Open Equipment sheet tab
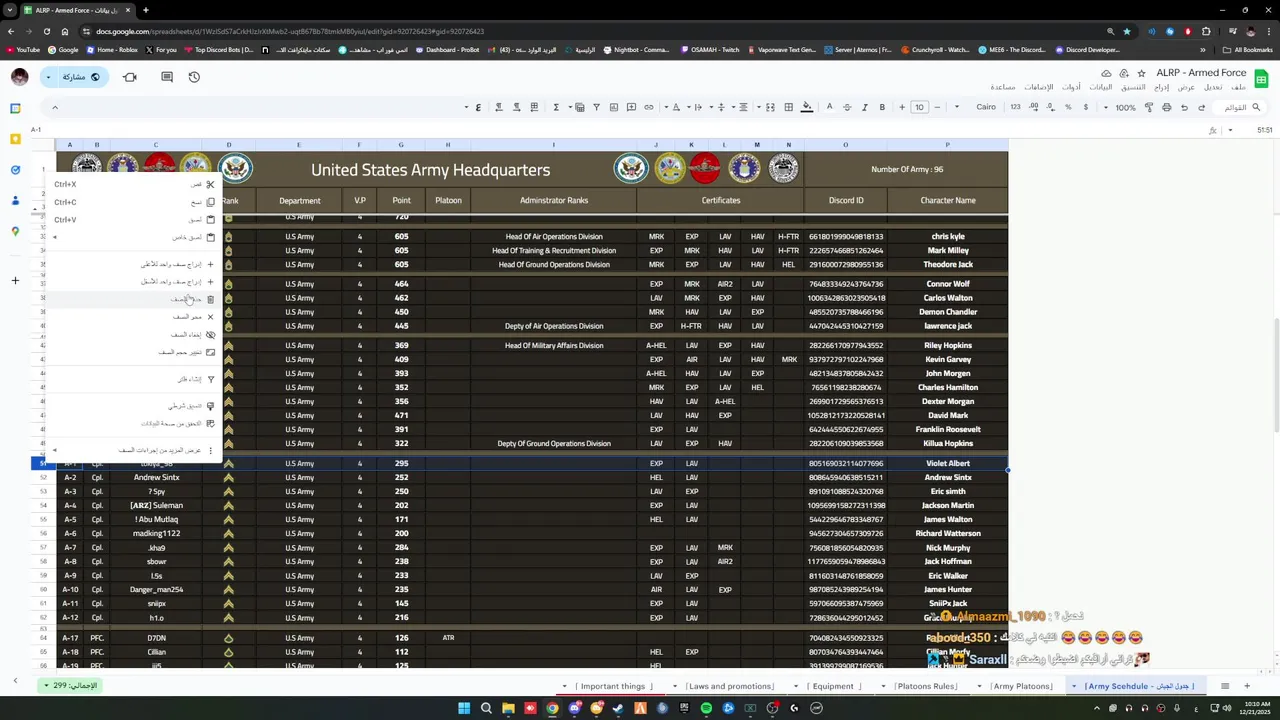The height and width of the screenshot is (720, 1280). tap(833, 686)
